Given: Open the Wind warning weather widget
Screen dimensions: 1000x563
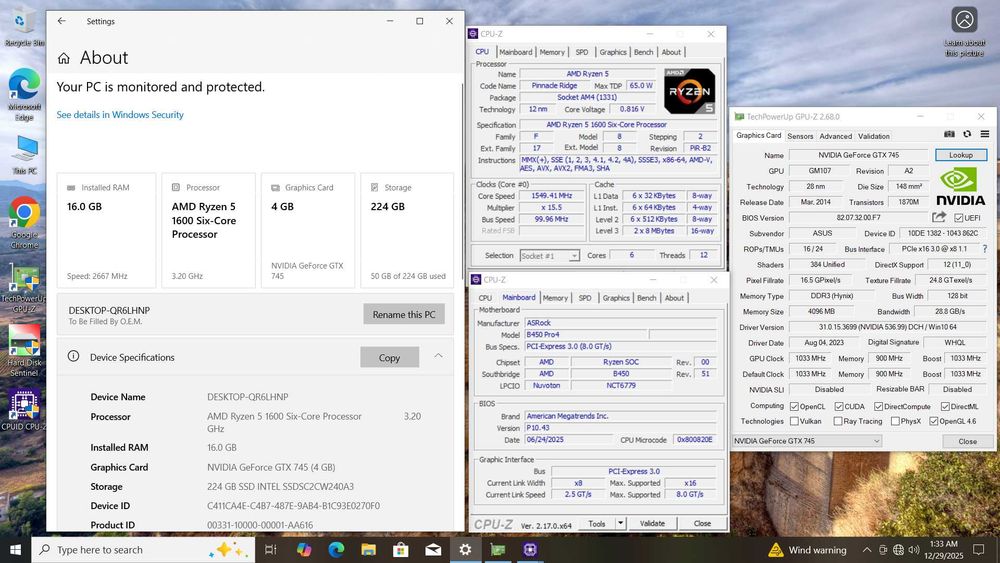Looking at the screenshot, I should pyautogui.click(x=807, y=550).
